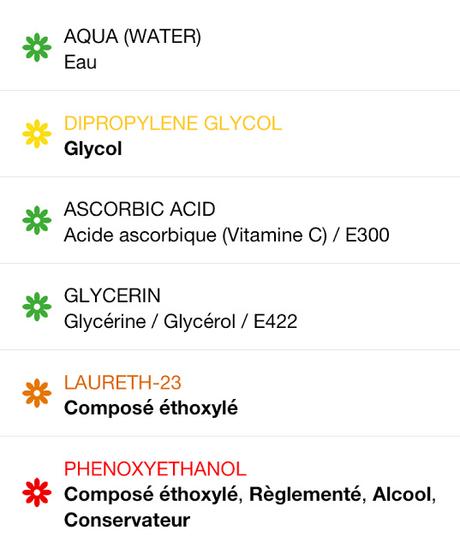The height and width of the screenshot is (548, 460).
Task: Tap the 'Eau' description text
Action: tap(80, 63)
